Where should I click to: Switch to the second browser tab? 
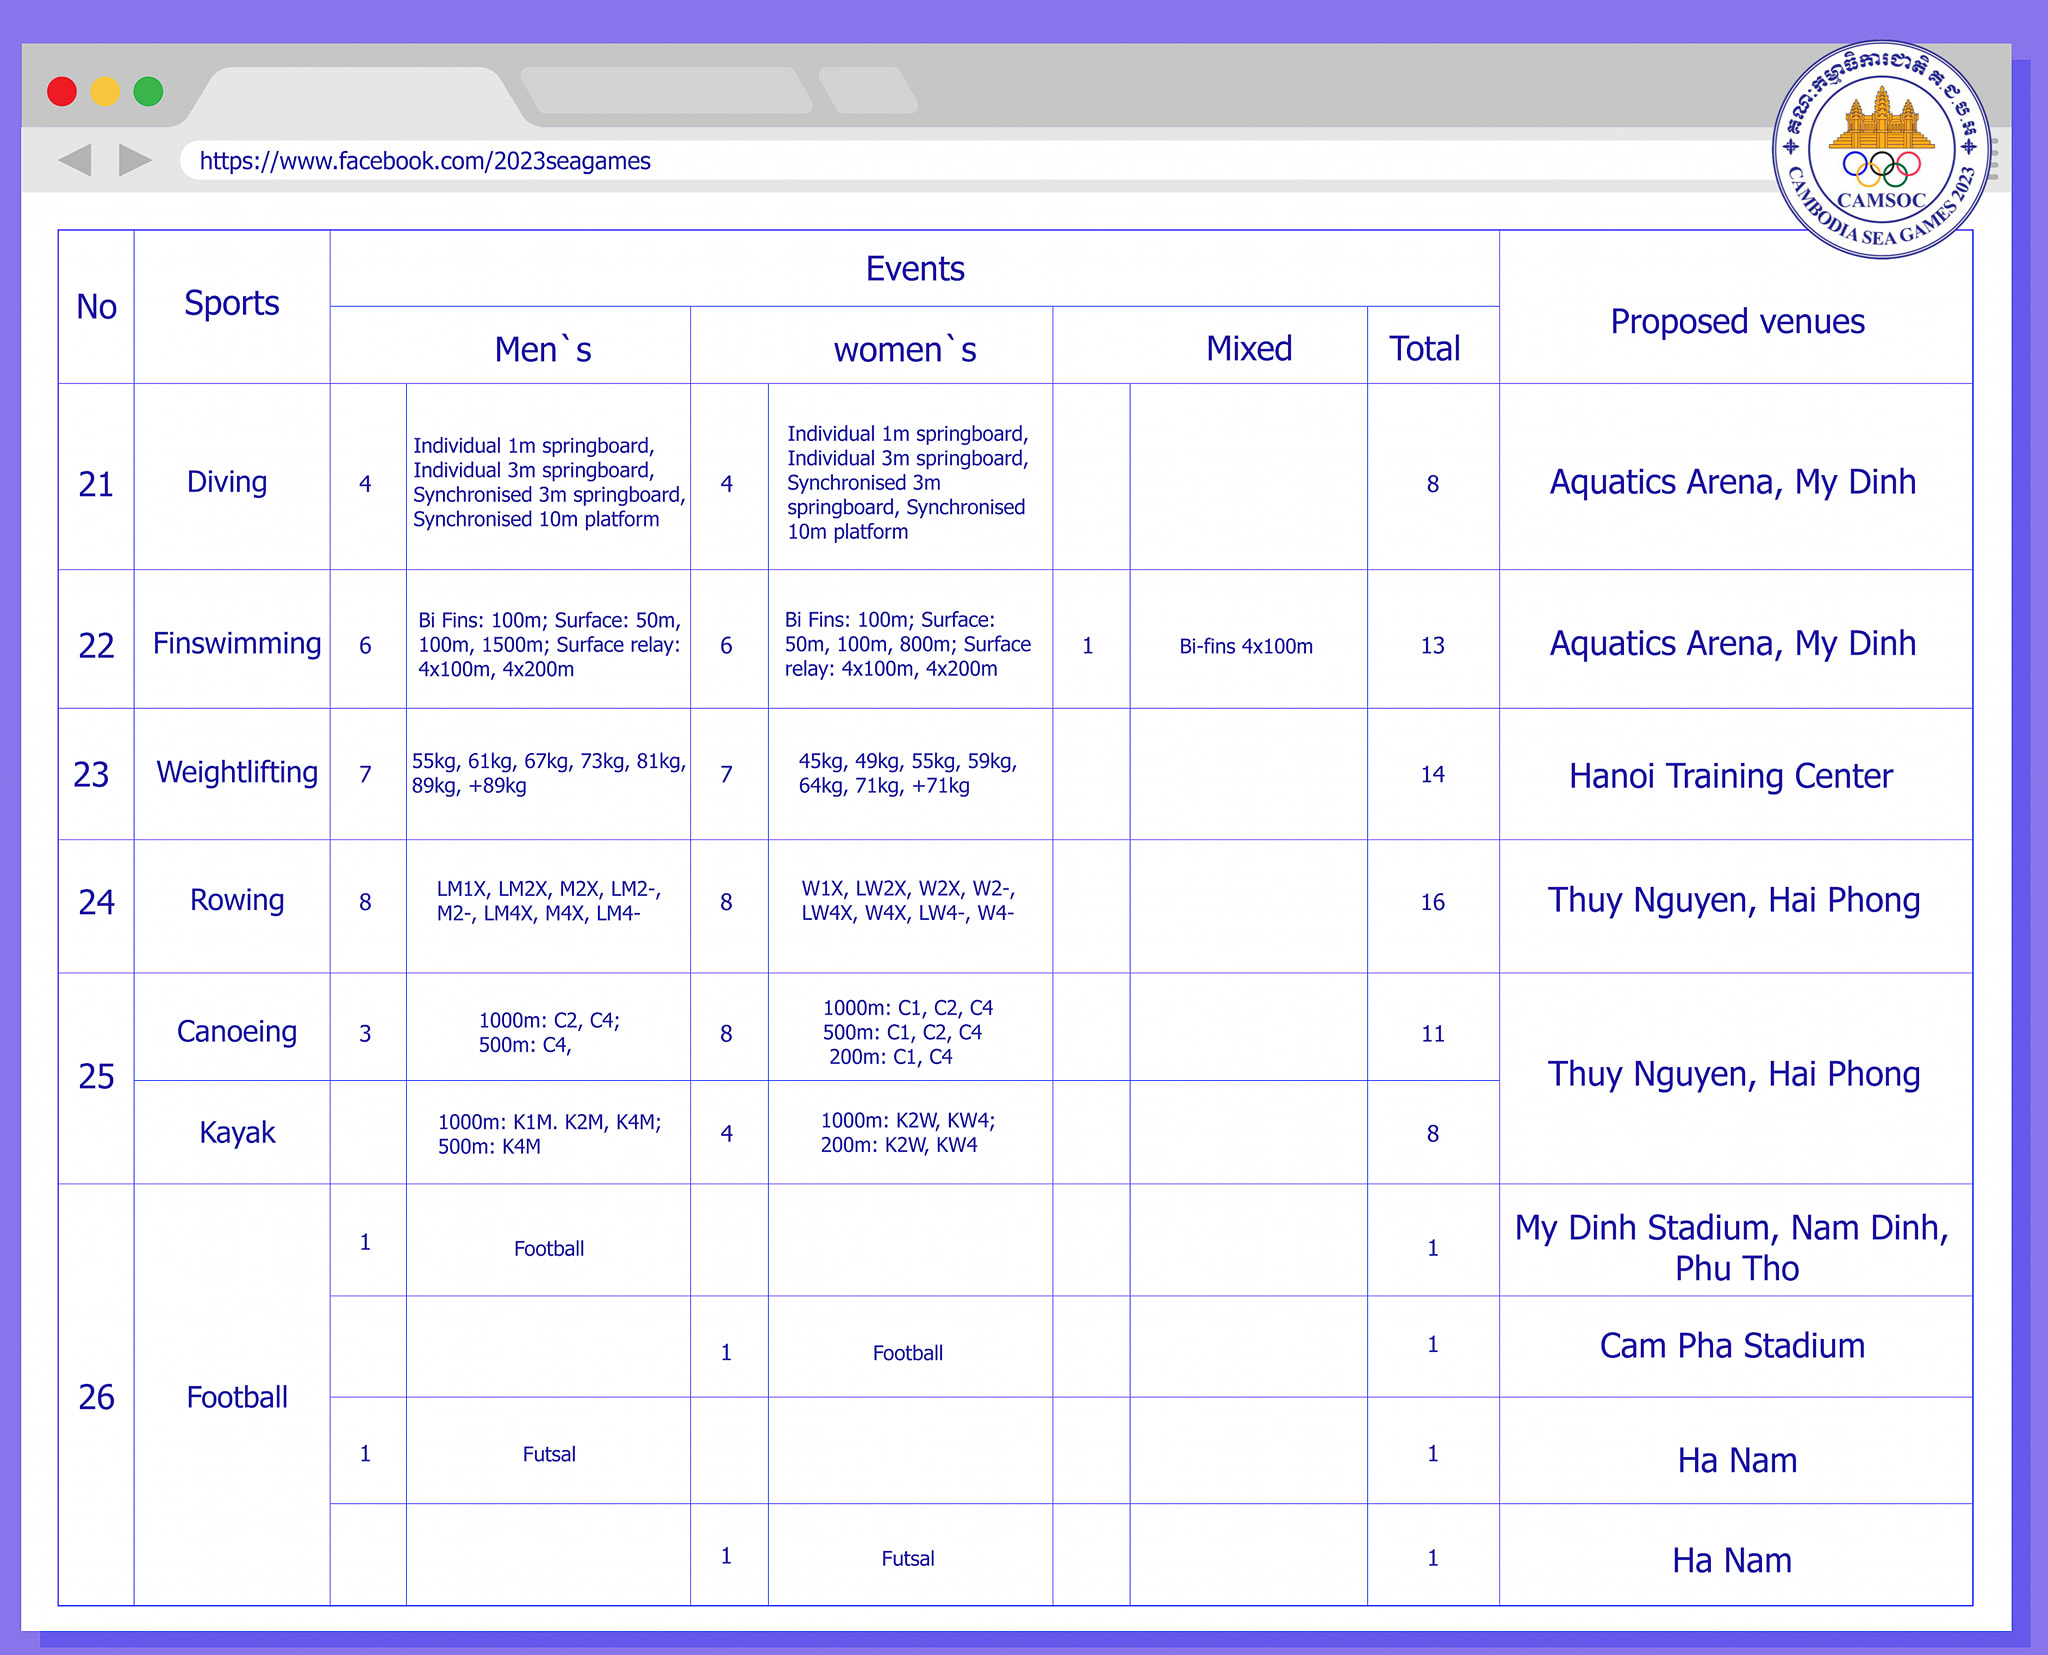pos(666,90)
